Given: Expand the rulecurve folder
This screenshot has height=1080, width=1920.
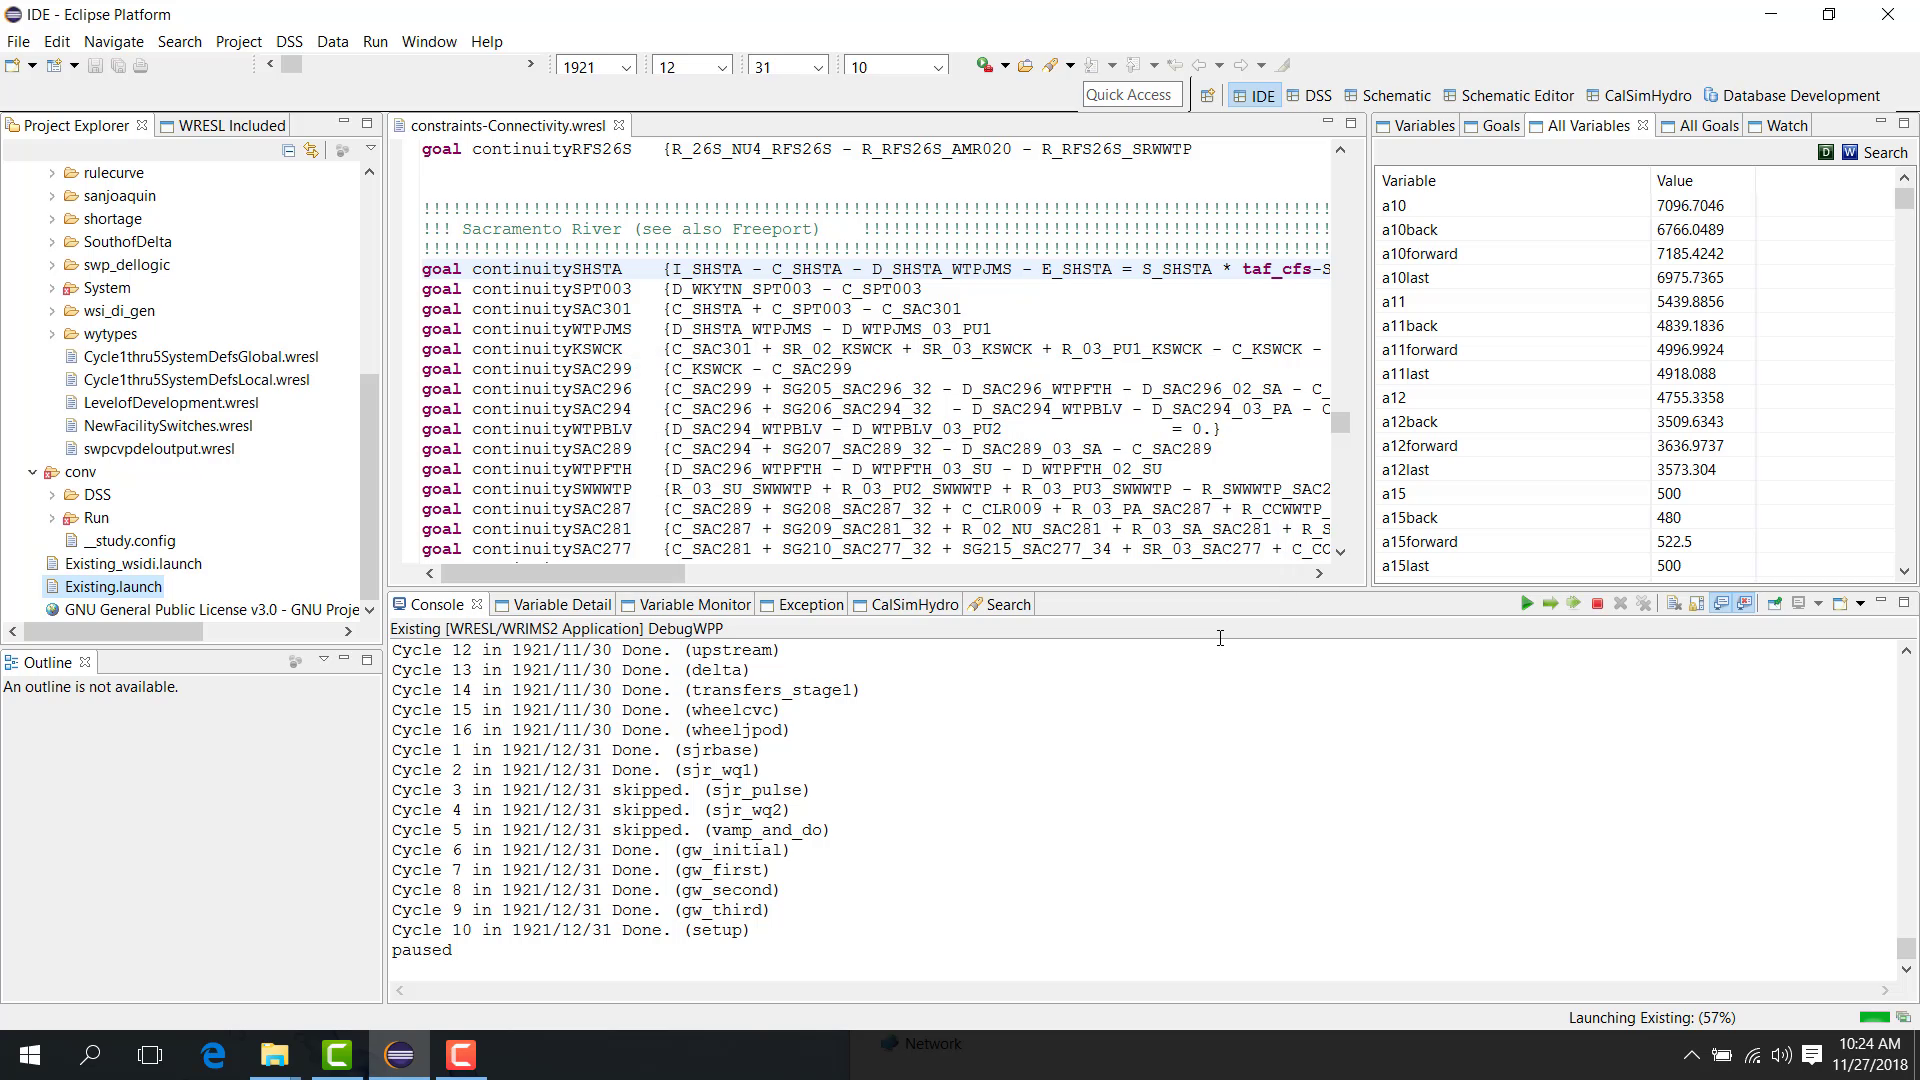Looking at the screenshot, I should pos(52,173).
